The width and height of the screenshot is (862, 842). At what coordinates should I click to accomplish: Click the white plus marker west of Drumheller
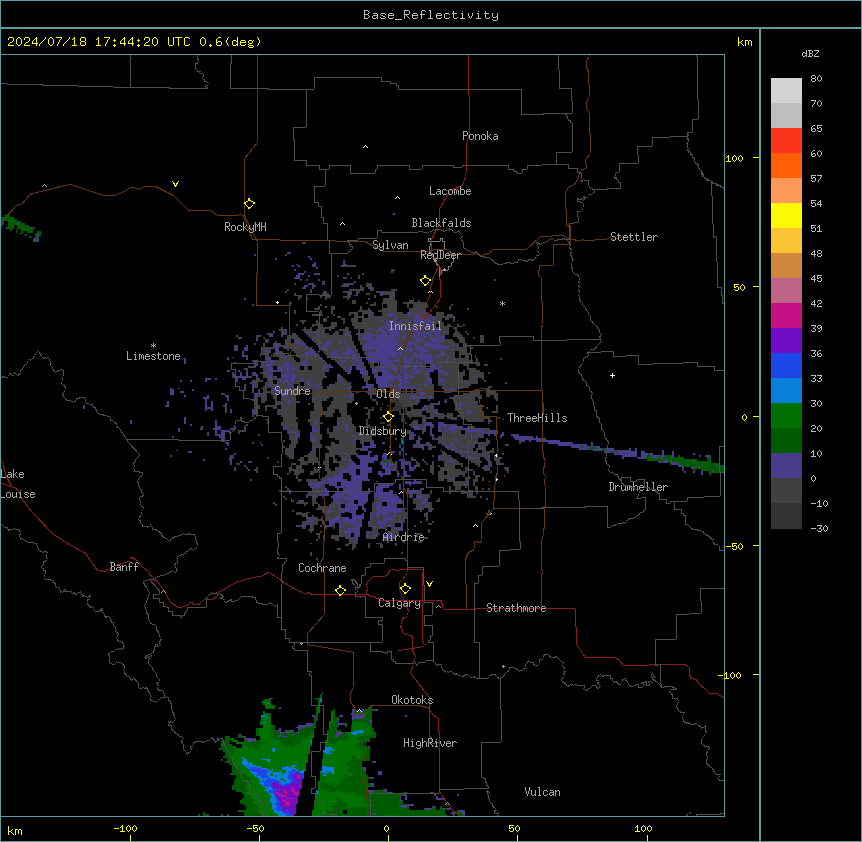[612, 375]
